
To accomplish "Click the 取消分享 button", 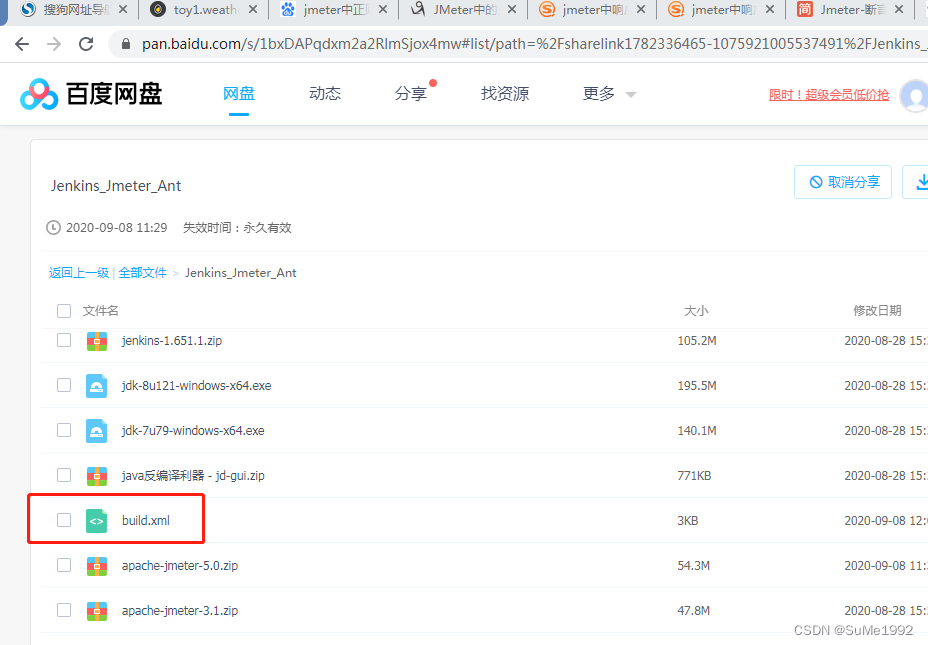I will coord(843,182).
